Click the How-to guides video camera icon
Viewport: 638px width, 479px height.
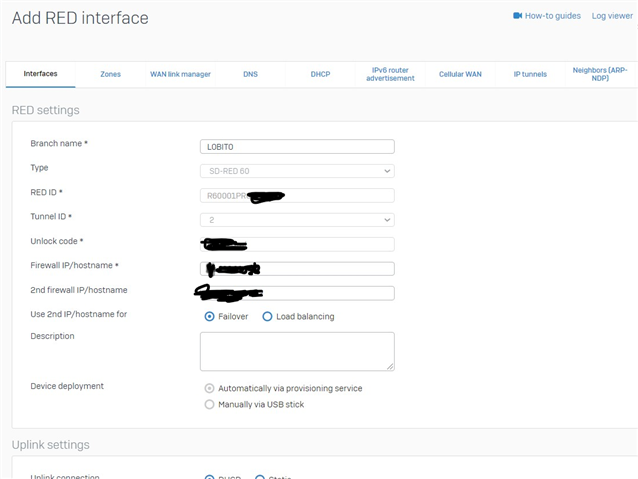[517, 15]
